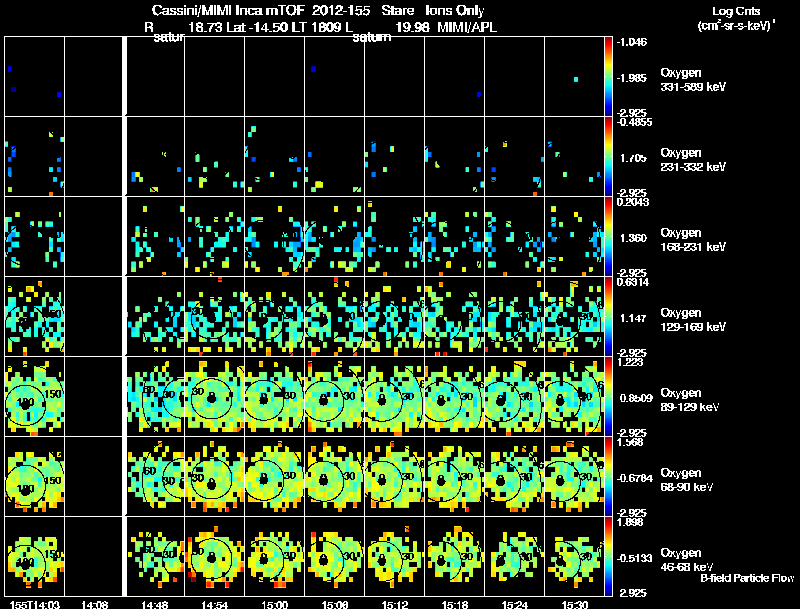Click the 14:54 time axis label
The width and height of the screenshot is (800, 609).
pos(214,604)
